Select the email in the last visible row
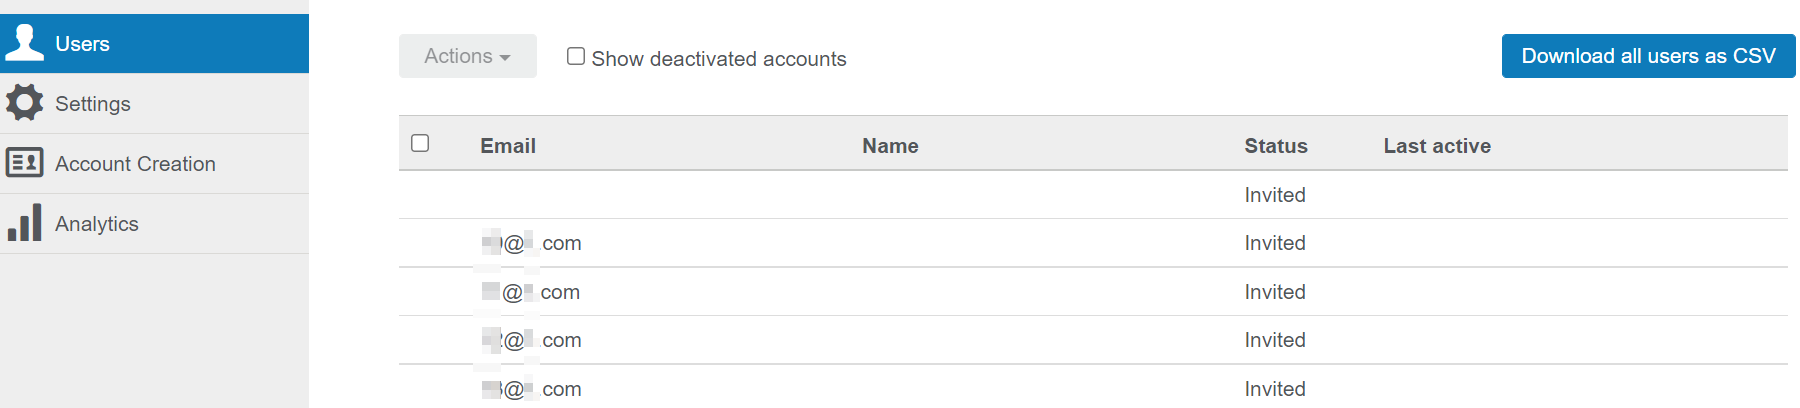This screenshot has width=1800, height=408. click(531, 389)
